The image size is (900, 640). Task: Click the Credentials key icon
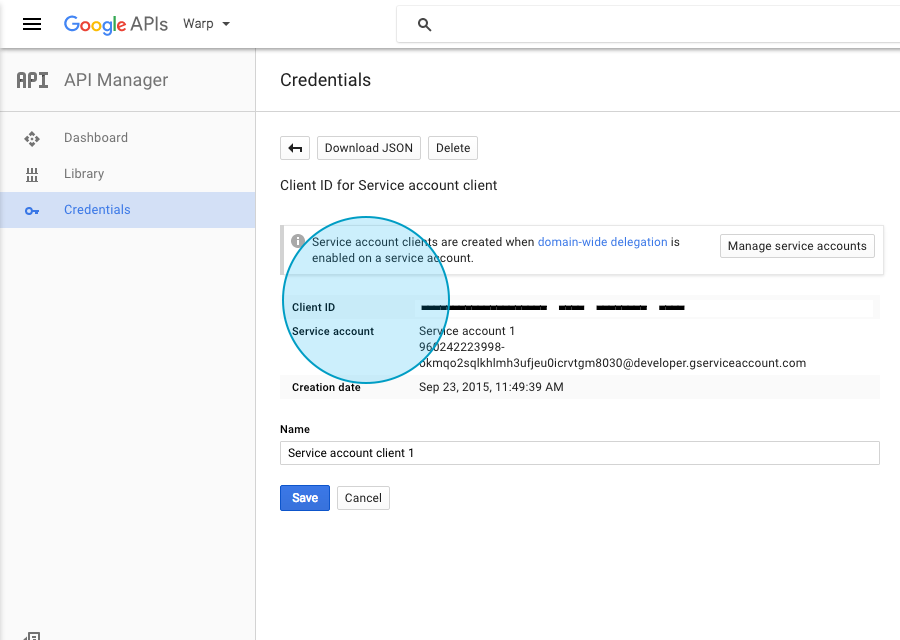(32, 211)
